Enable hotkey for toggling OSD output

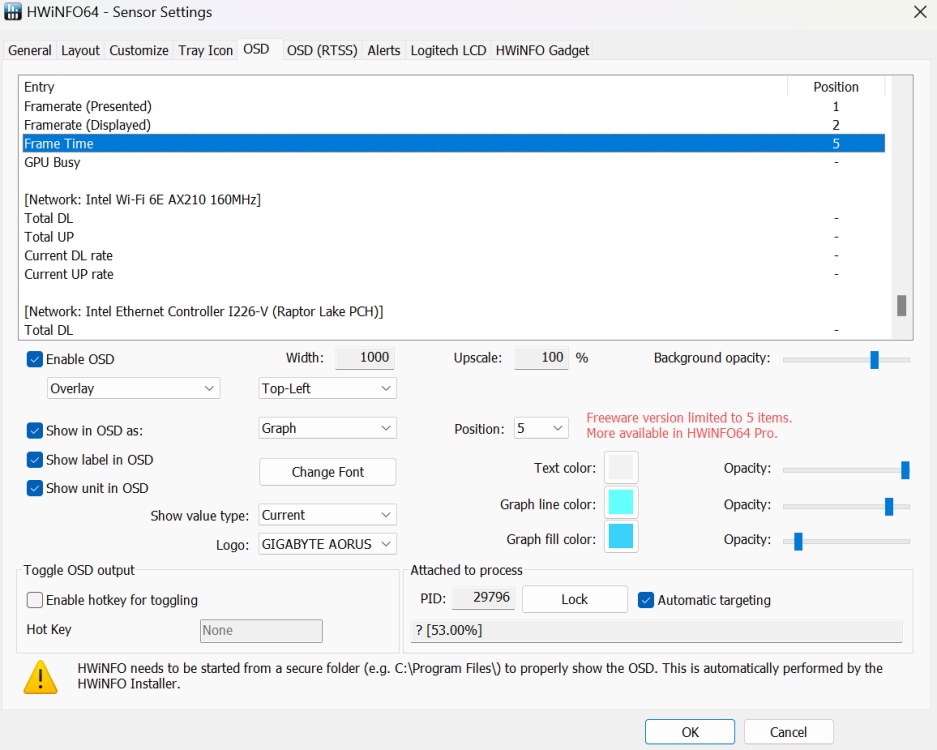click(35, 601)
